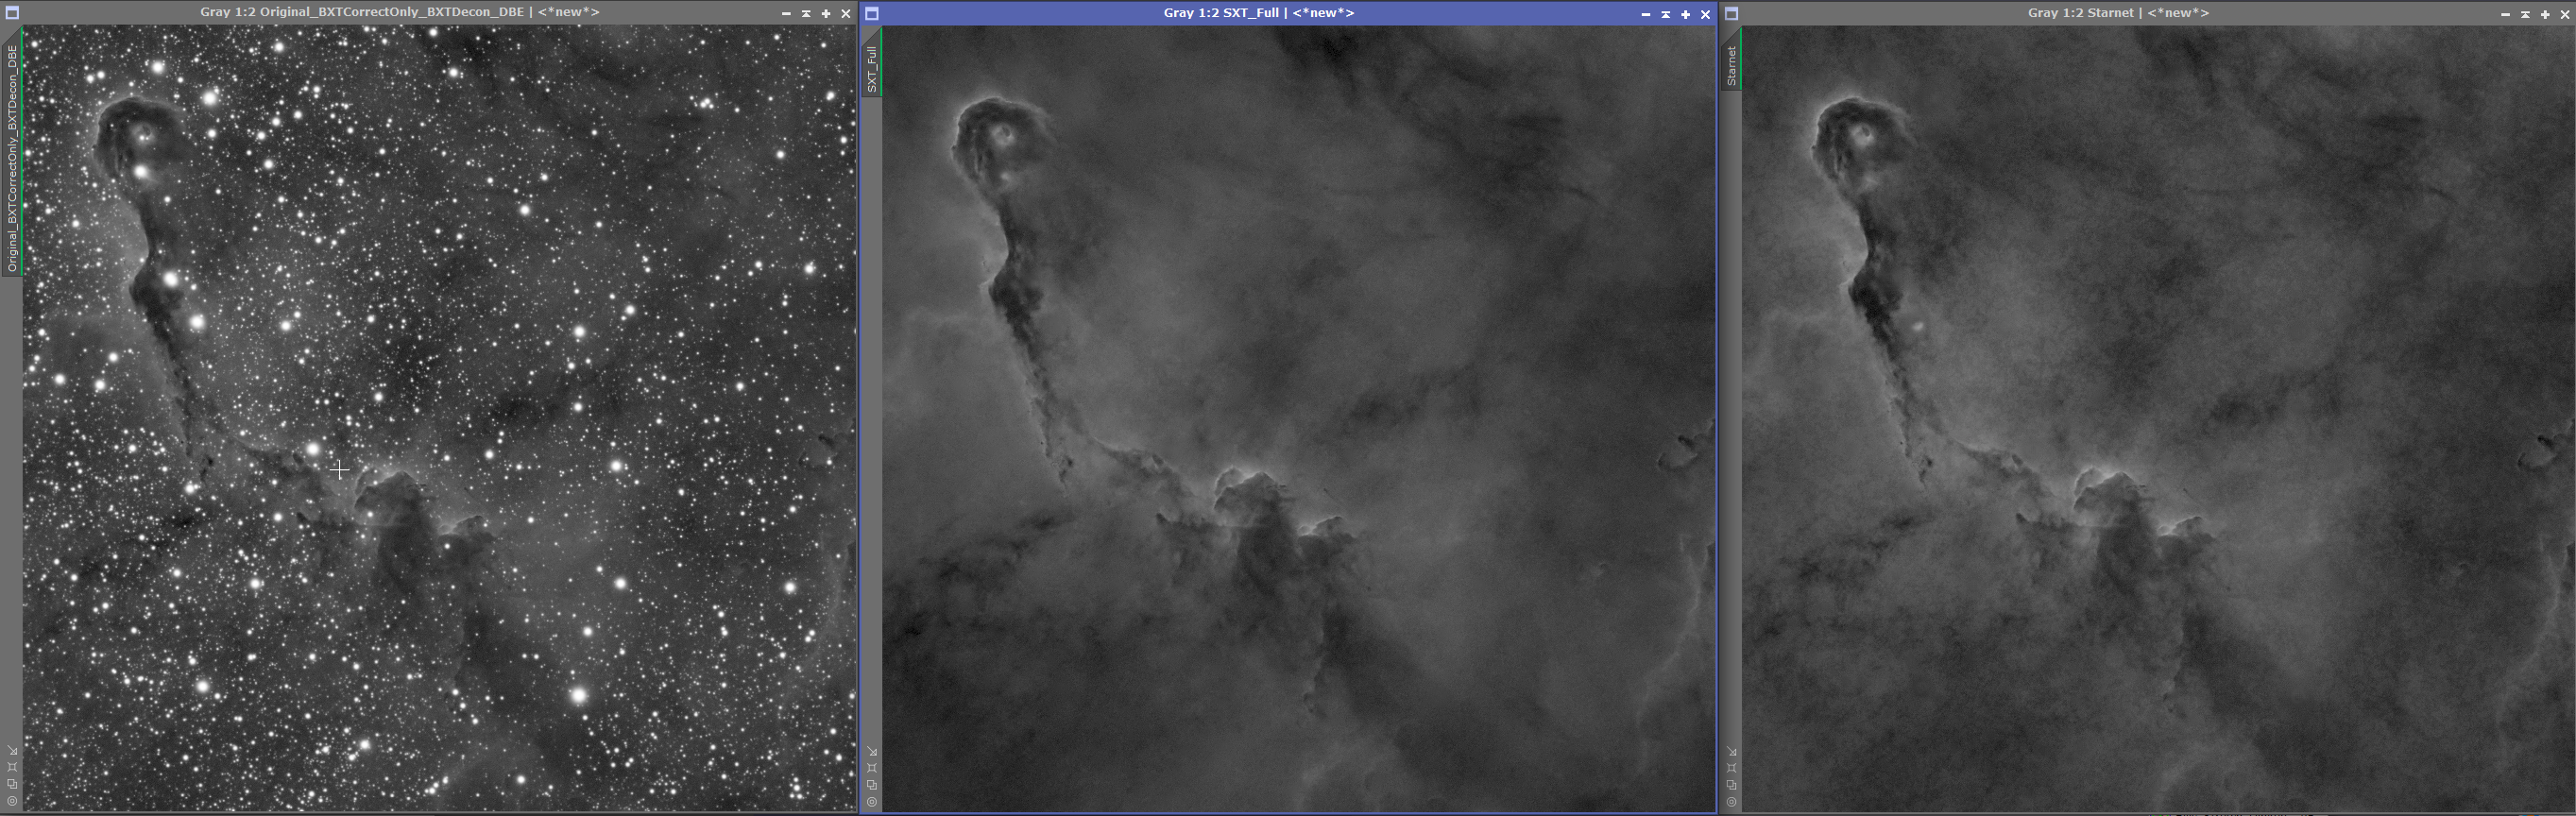Maximize the SXT_Full window with plus button
2576x816 pixels.
click(x=1686, y=15)
